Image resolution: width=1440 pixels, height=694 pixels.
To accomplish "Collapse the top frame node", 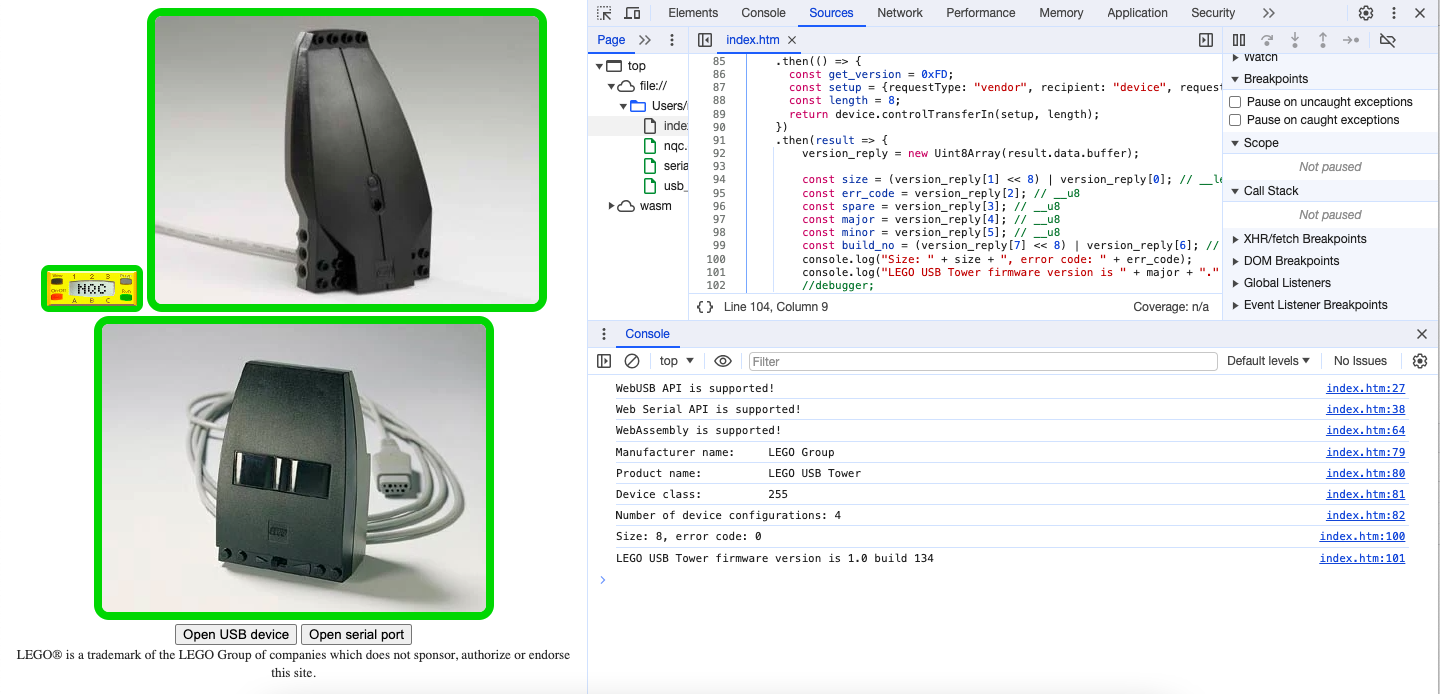I will click(x=599, y=66).
